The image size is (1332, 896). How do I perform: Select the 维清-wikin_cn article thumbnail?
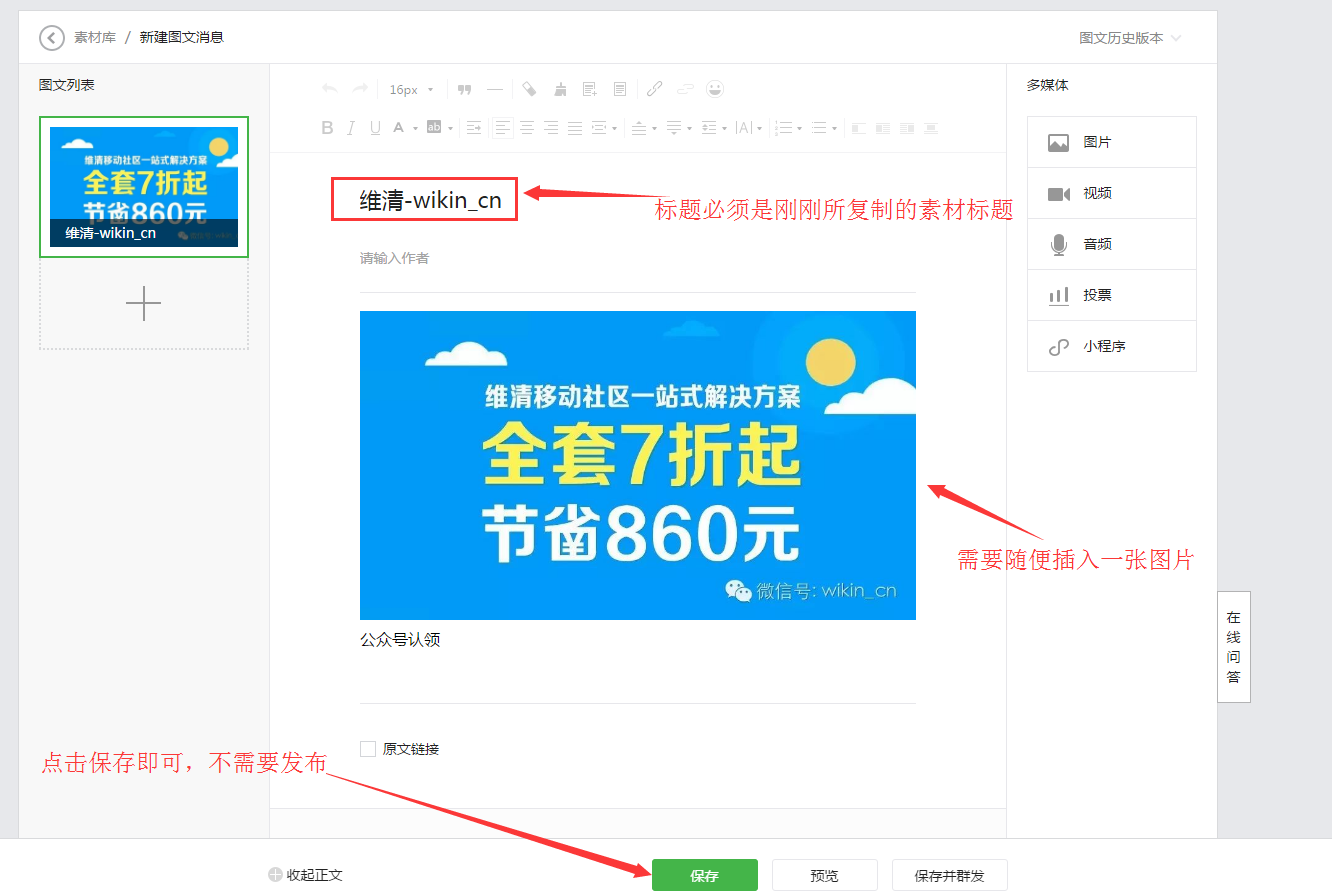pyautogui.click(x=144, y=187)
